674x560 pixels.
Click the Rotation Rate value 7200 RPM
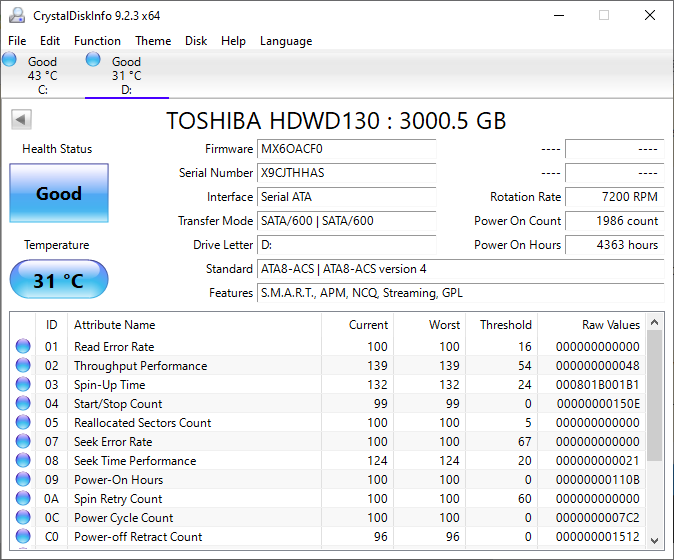(x=615, y=197)
